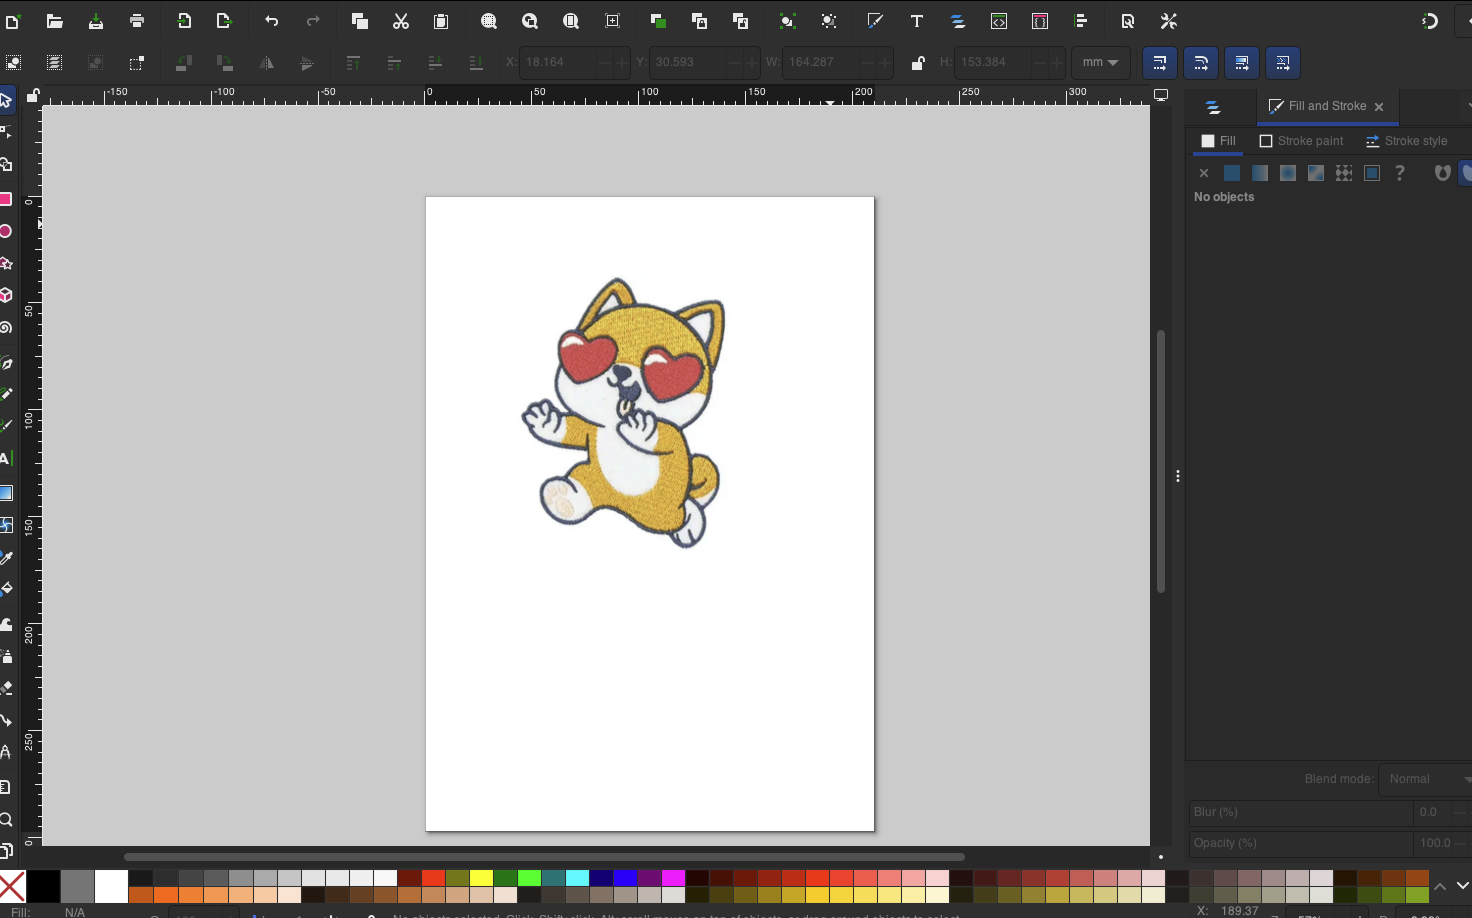The width and height of the screenshot is (1472, 918).
Task: Toggle scaling rounded corners with rectangles
Action: [x=1200, y=62]
